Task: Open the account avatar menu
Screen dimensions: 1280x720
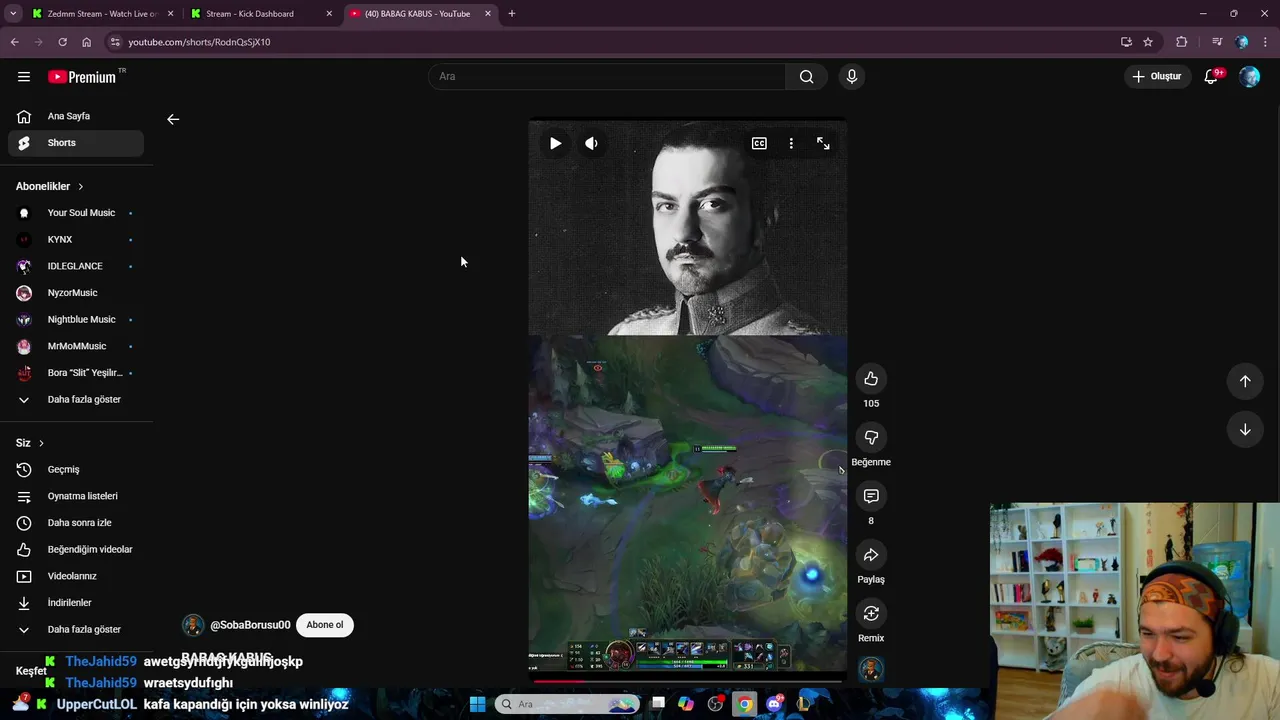Action: tap(1249, 76)
